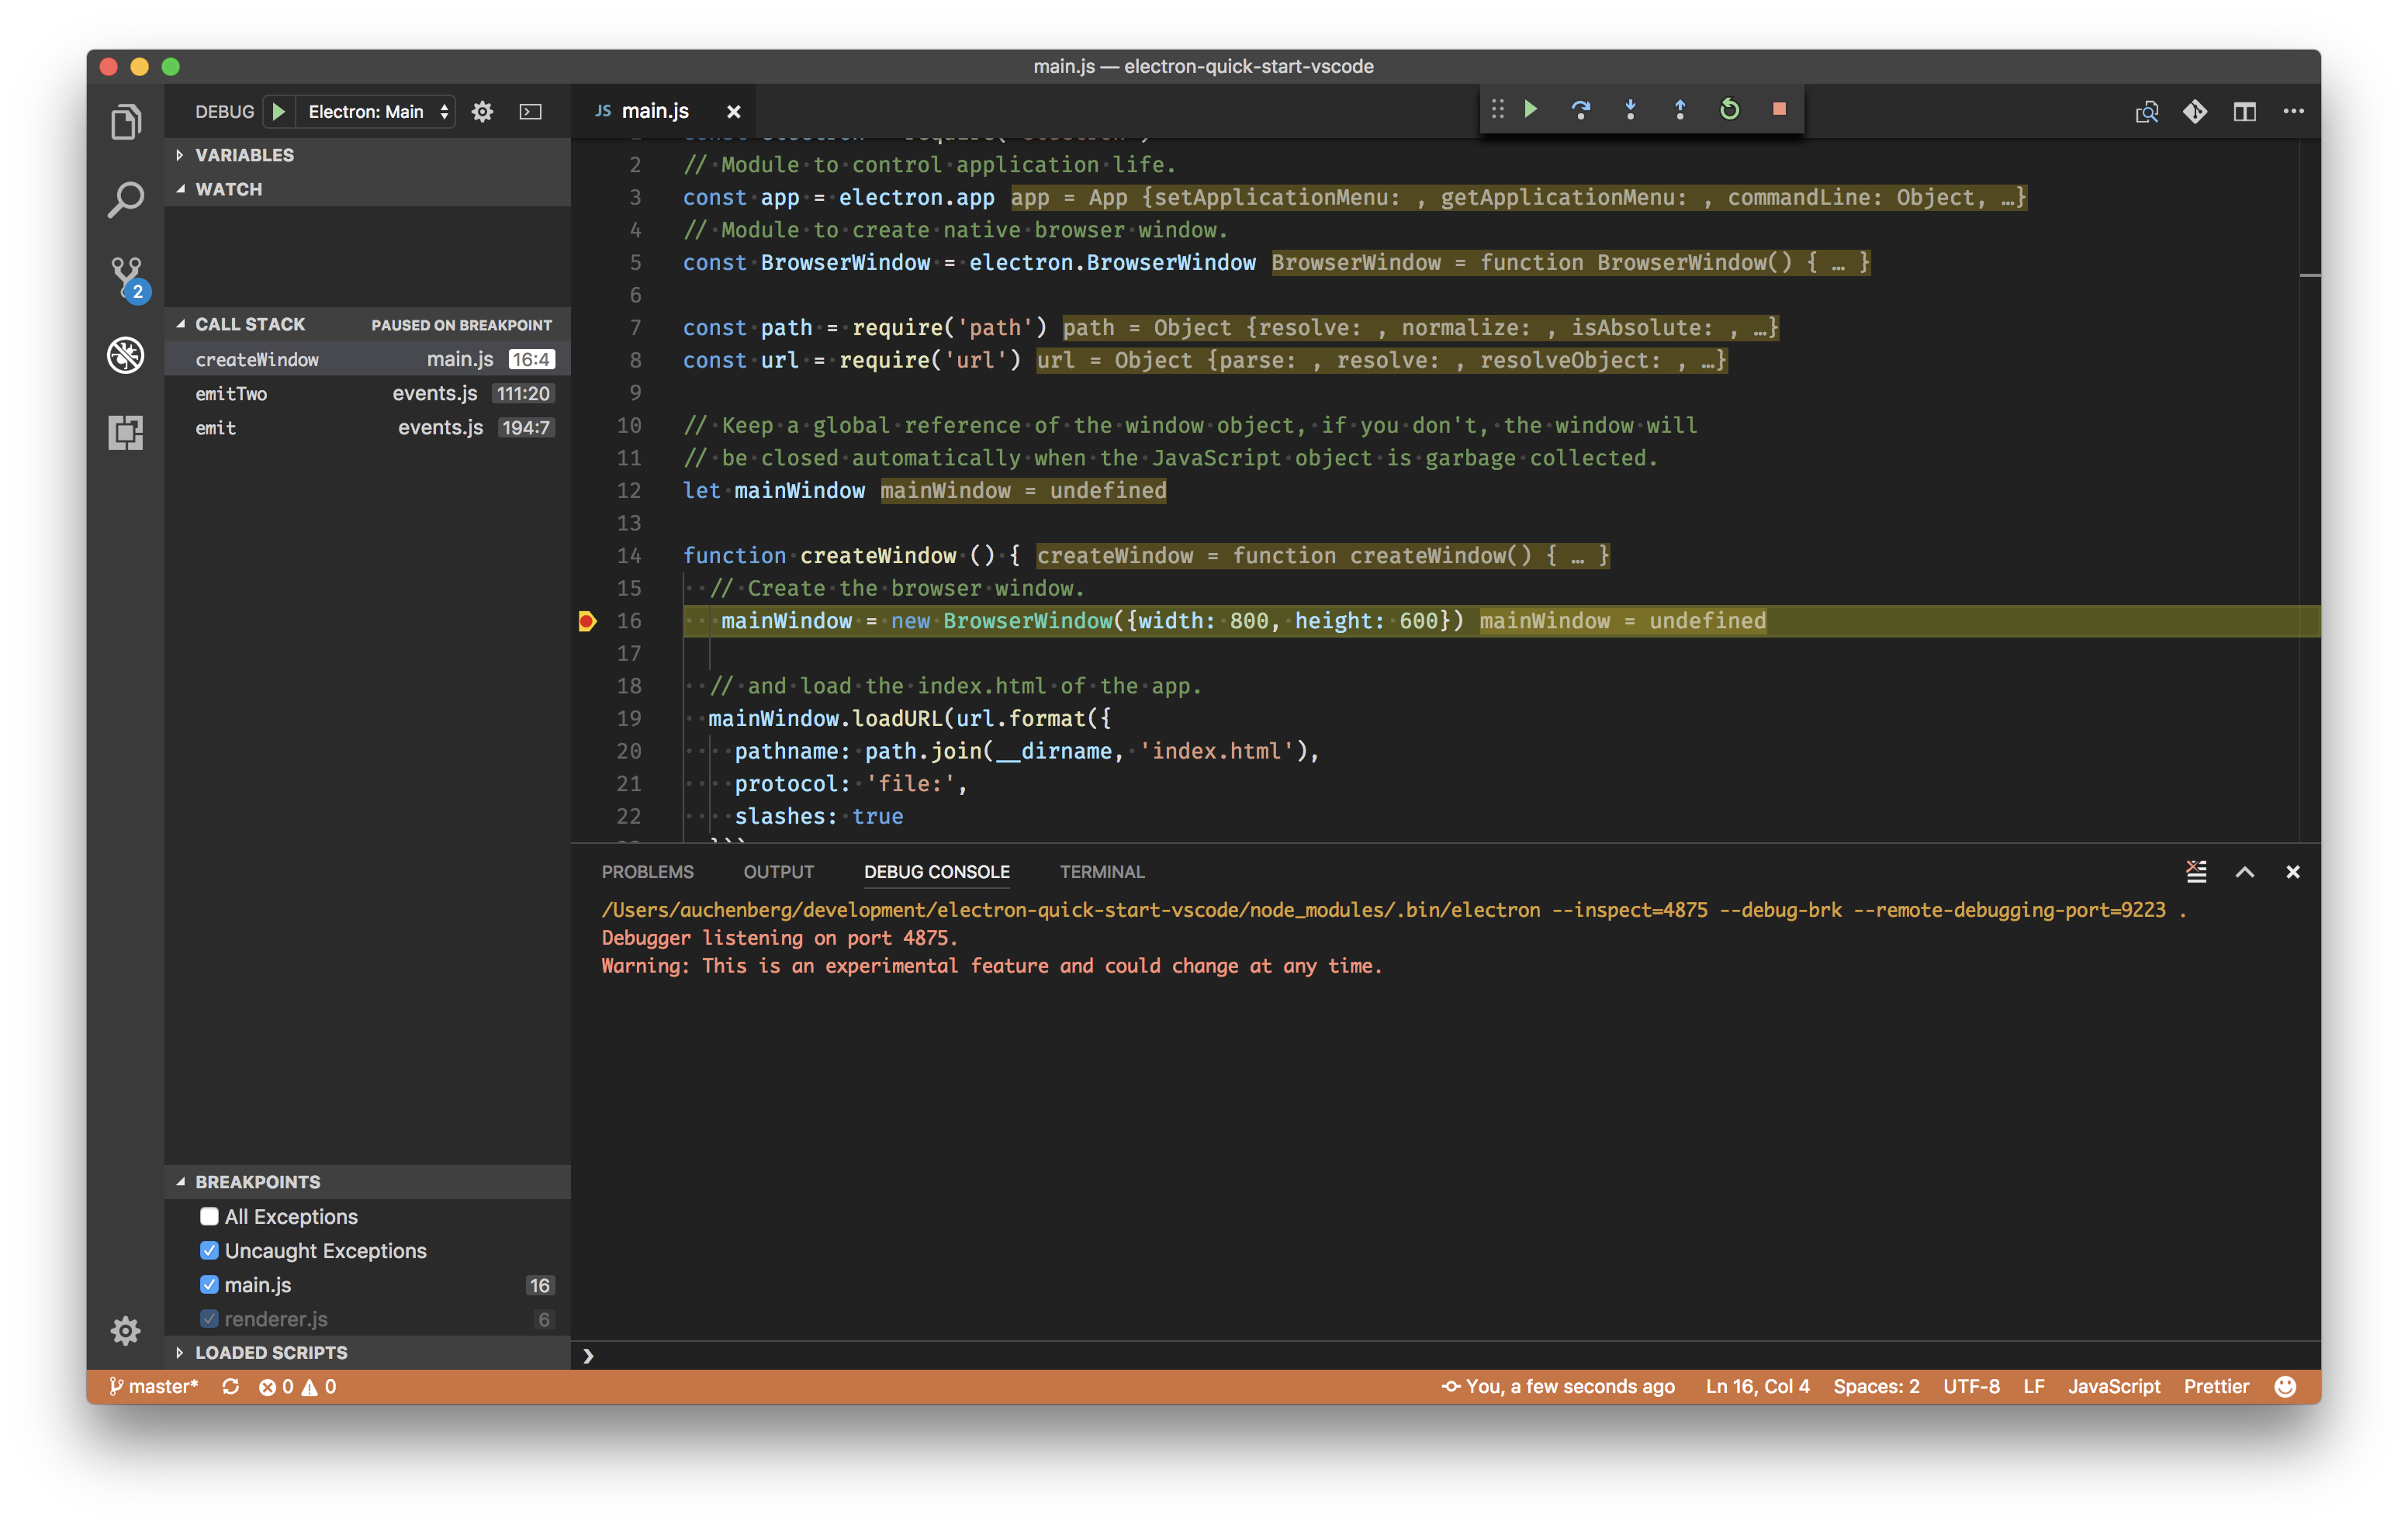This screenshot has height=1528, width=2408.
Task: Restart debugging session
Action: pyautogui.click(x=1729, y=109)
